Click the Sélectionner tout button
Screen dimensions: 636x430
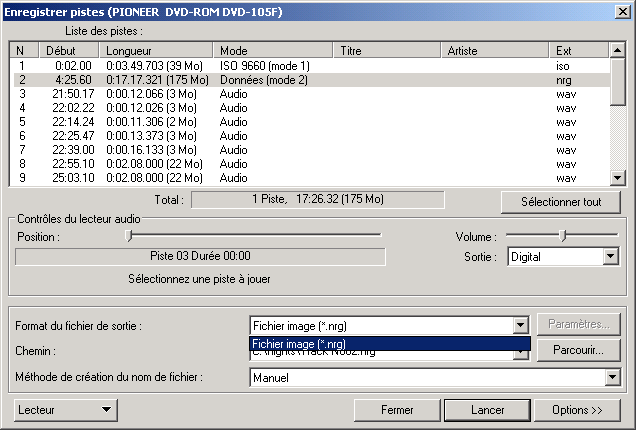pyautogui.click(x=561, y=201)
